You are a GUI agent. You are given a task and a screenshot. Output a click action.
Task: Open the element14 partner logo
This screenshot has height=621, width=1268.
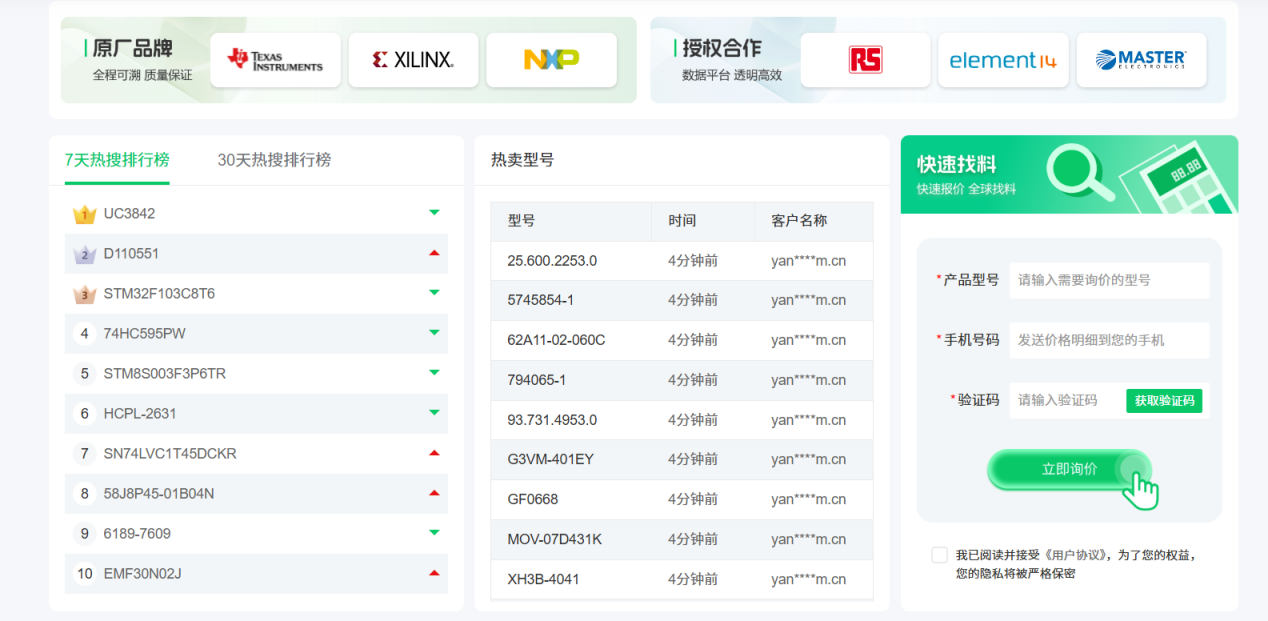(1003, 60)
